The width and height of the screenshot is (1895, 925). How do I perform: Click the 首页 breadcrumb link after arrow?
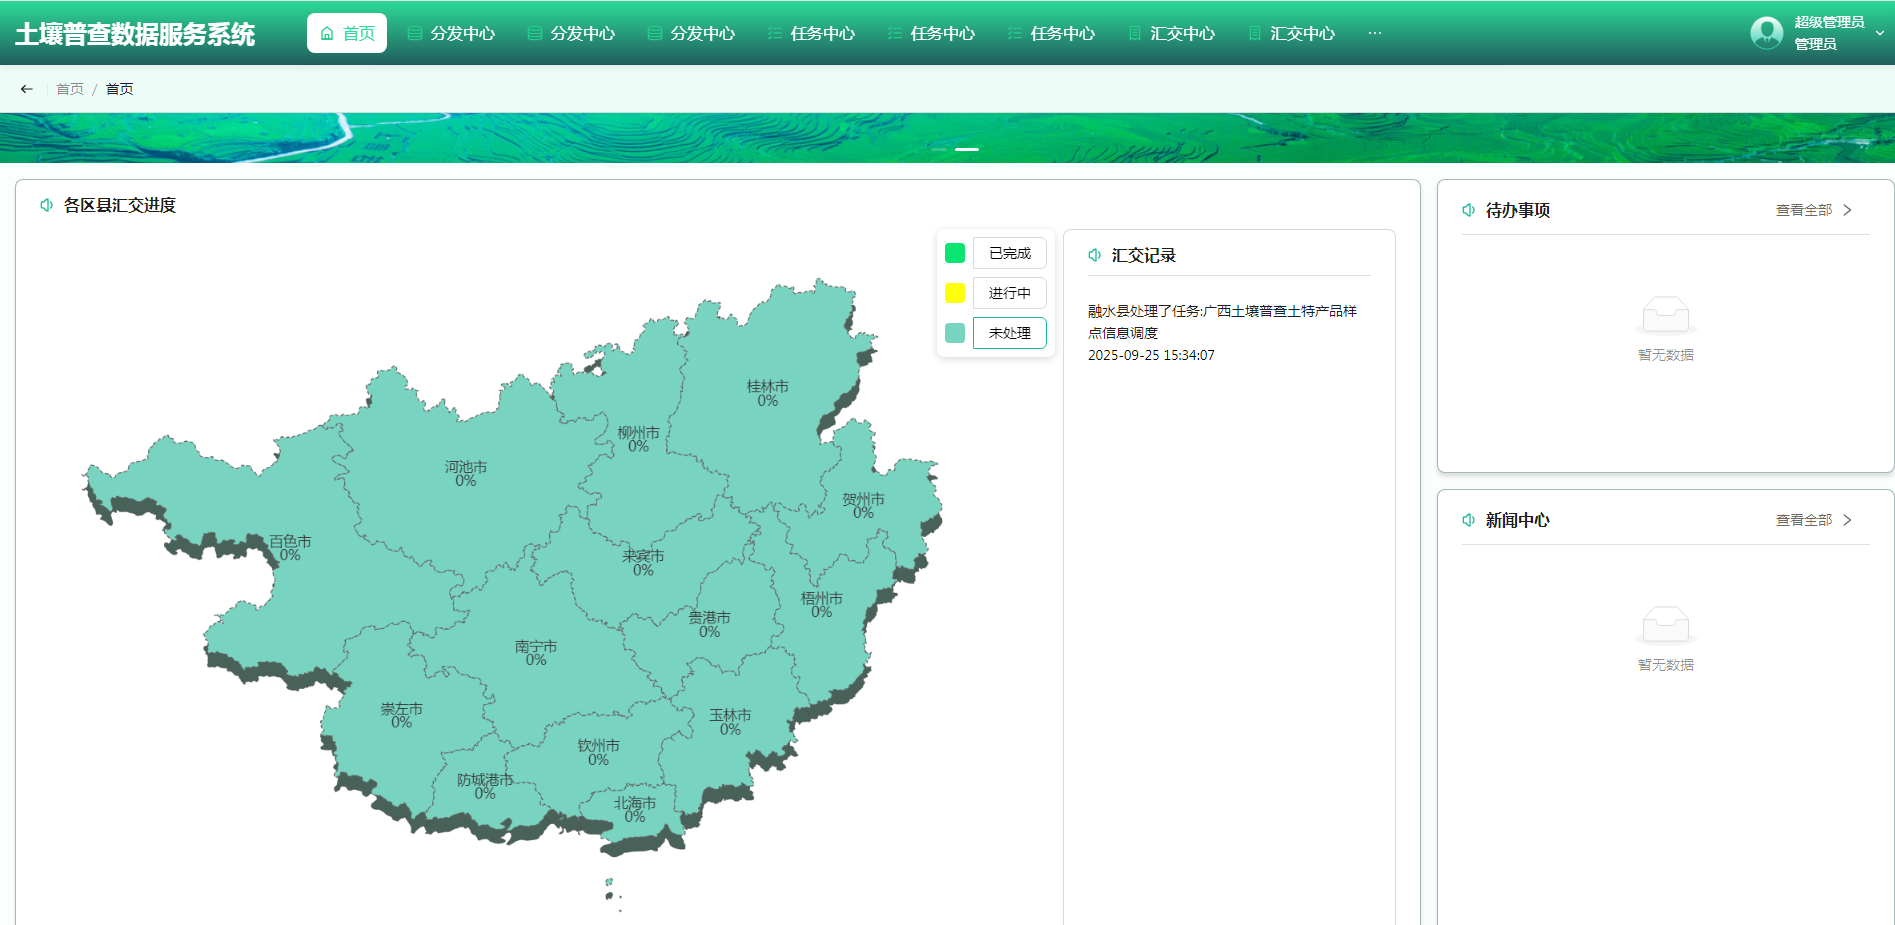70,89
